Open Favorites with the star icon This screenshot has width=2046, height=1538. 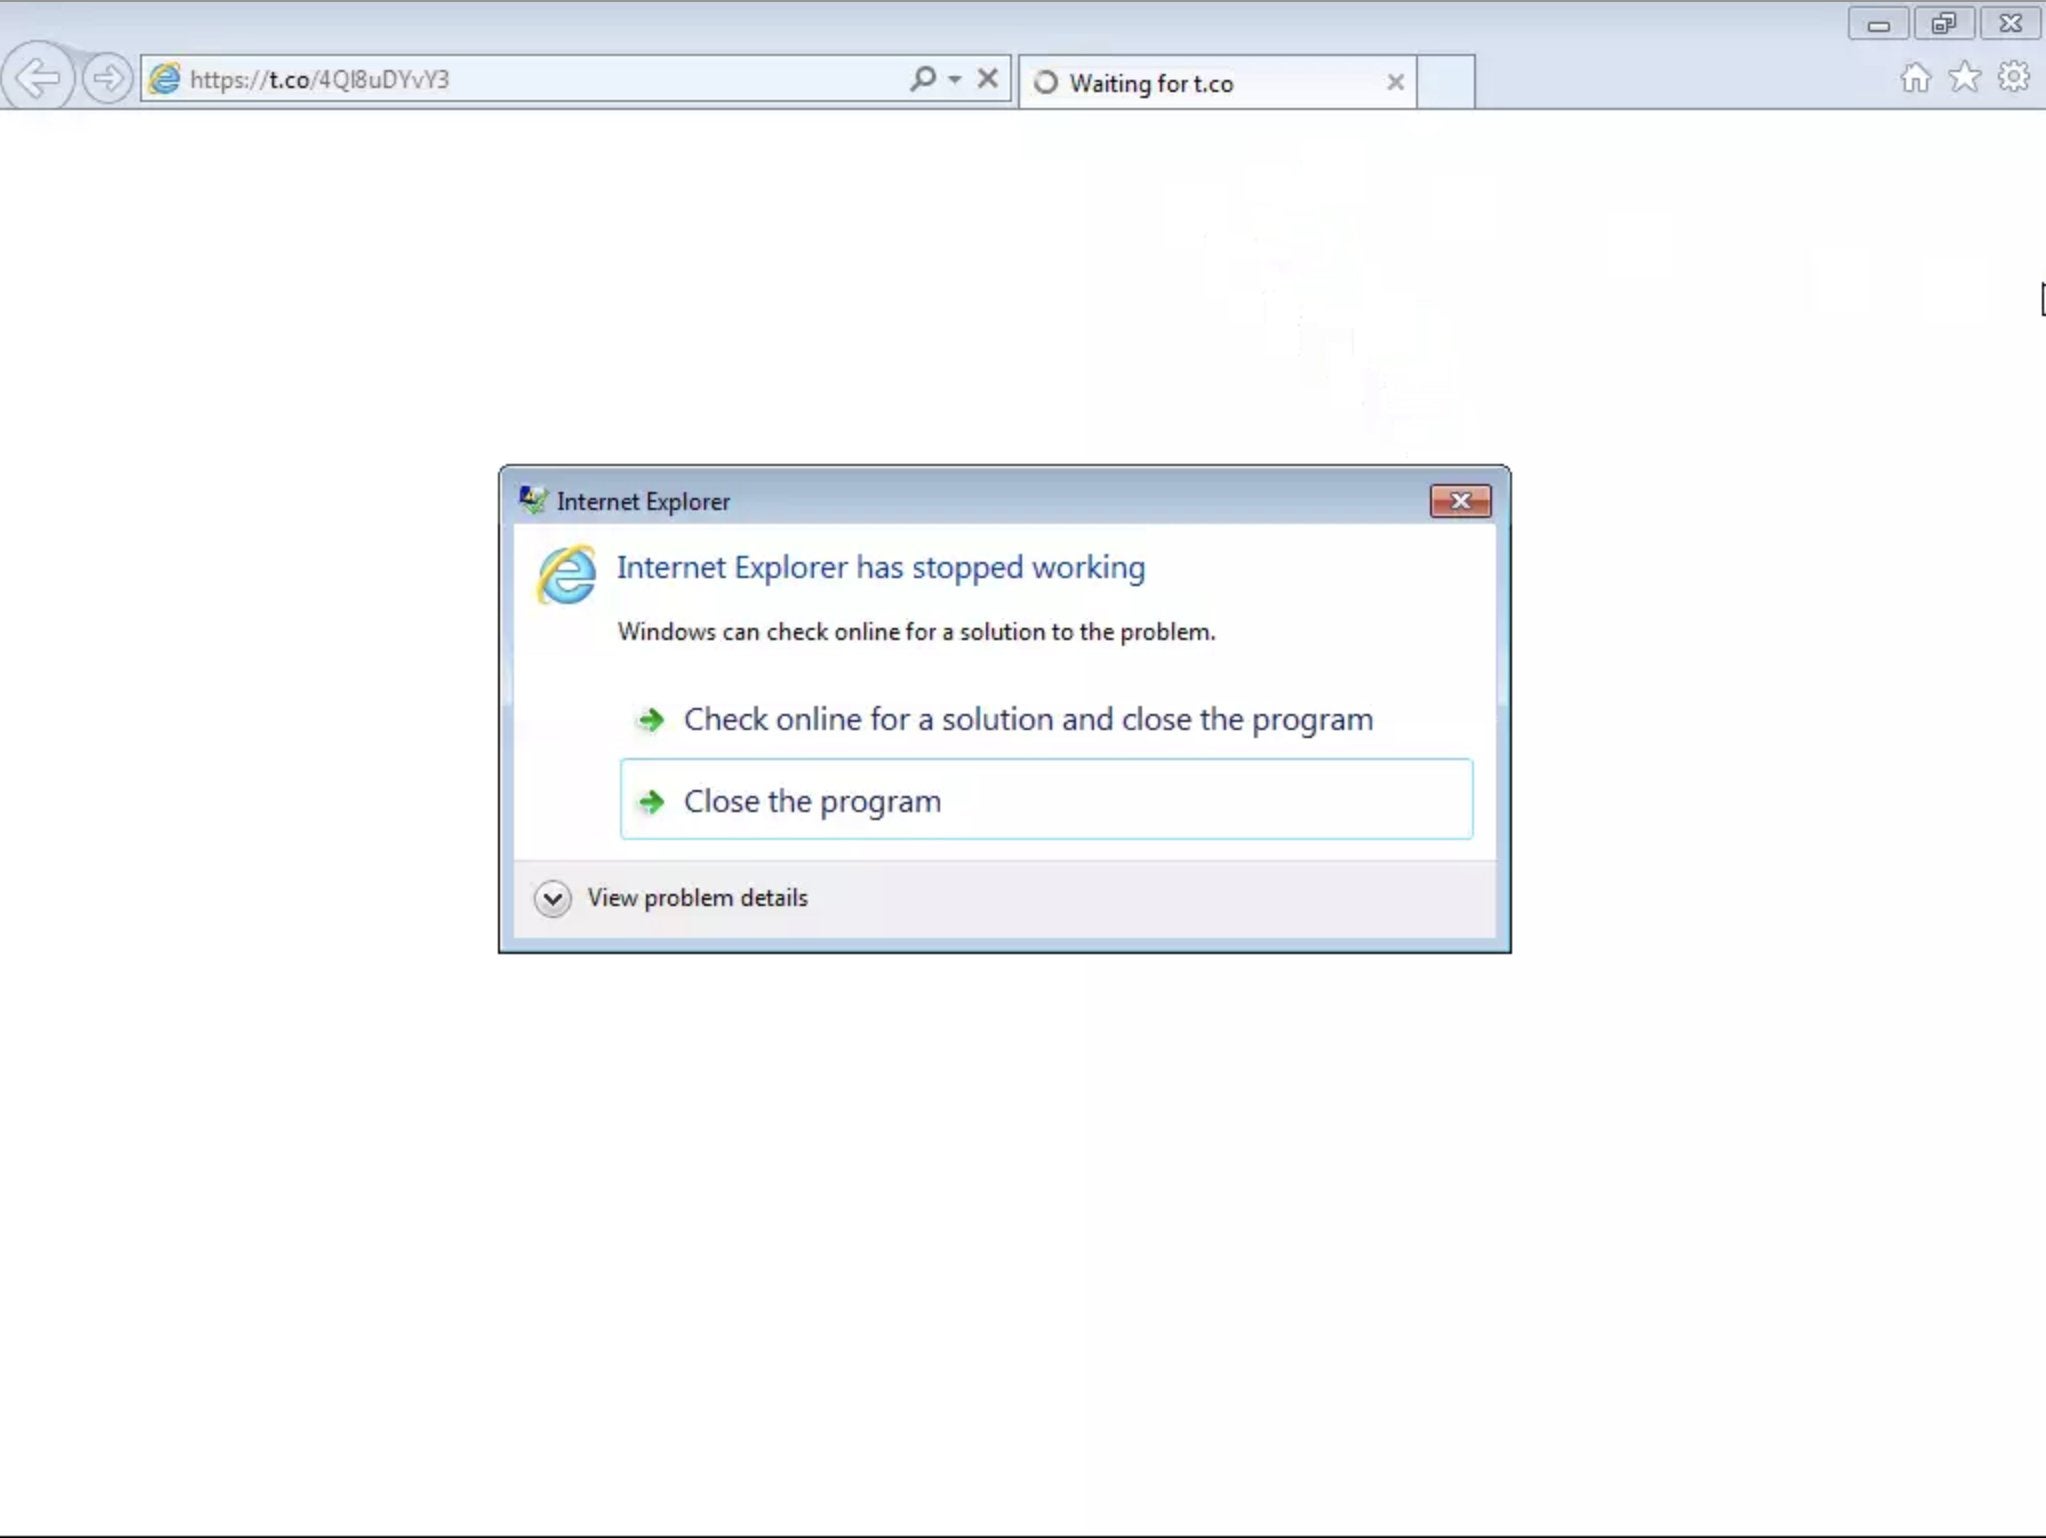click(1964, 77)
